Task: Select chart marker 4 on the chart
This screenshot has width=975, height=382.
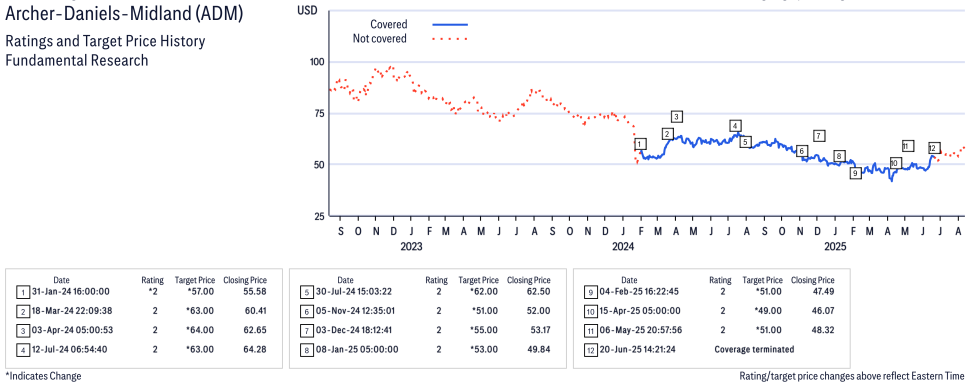Action: pyautogui.click(x=736, y=125)
